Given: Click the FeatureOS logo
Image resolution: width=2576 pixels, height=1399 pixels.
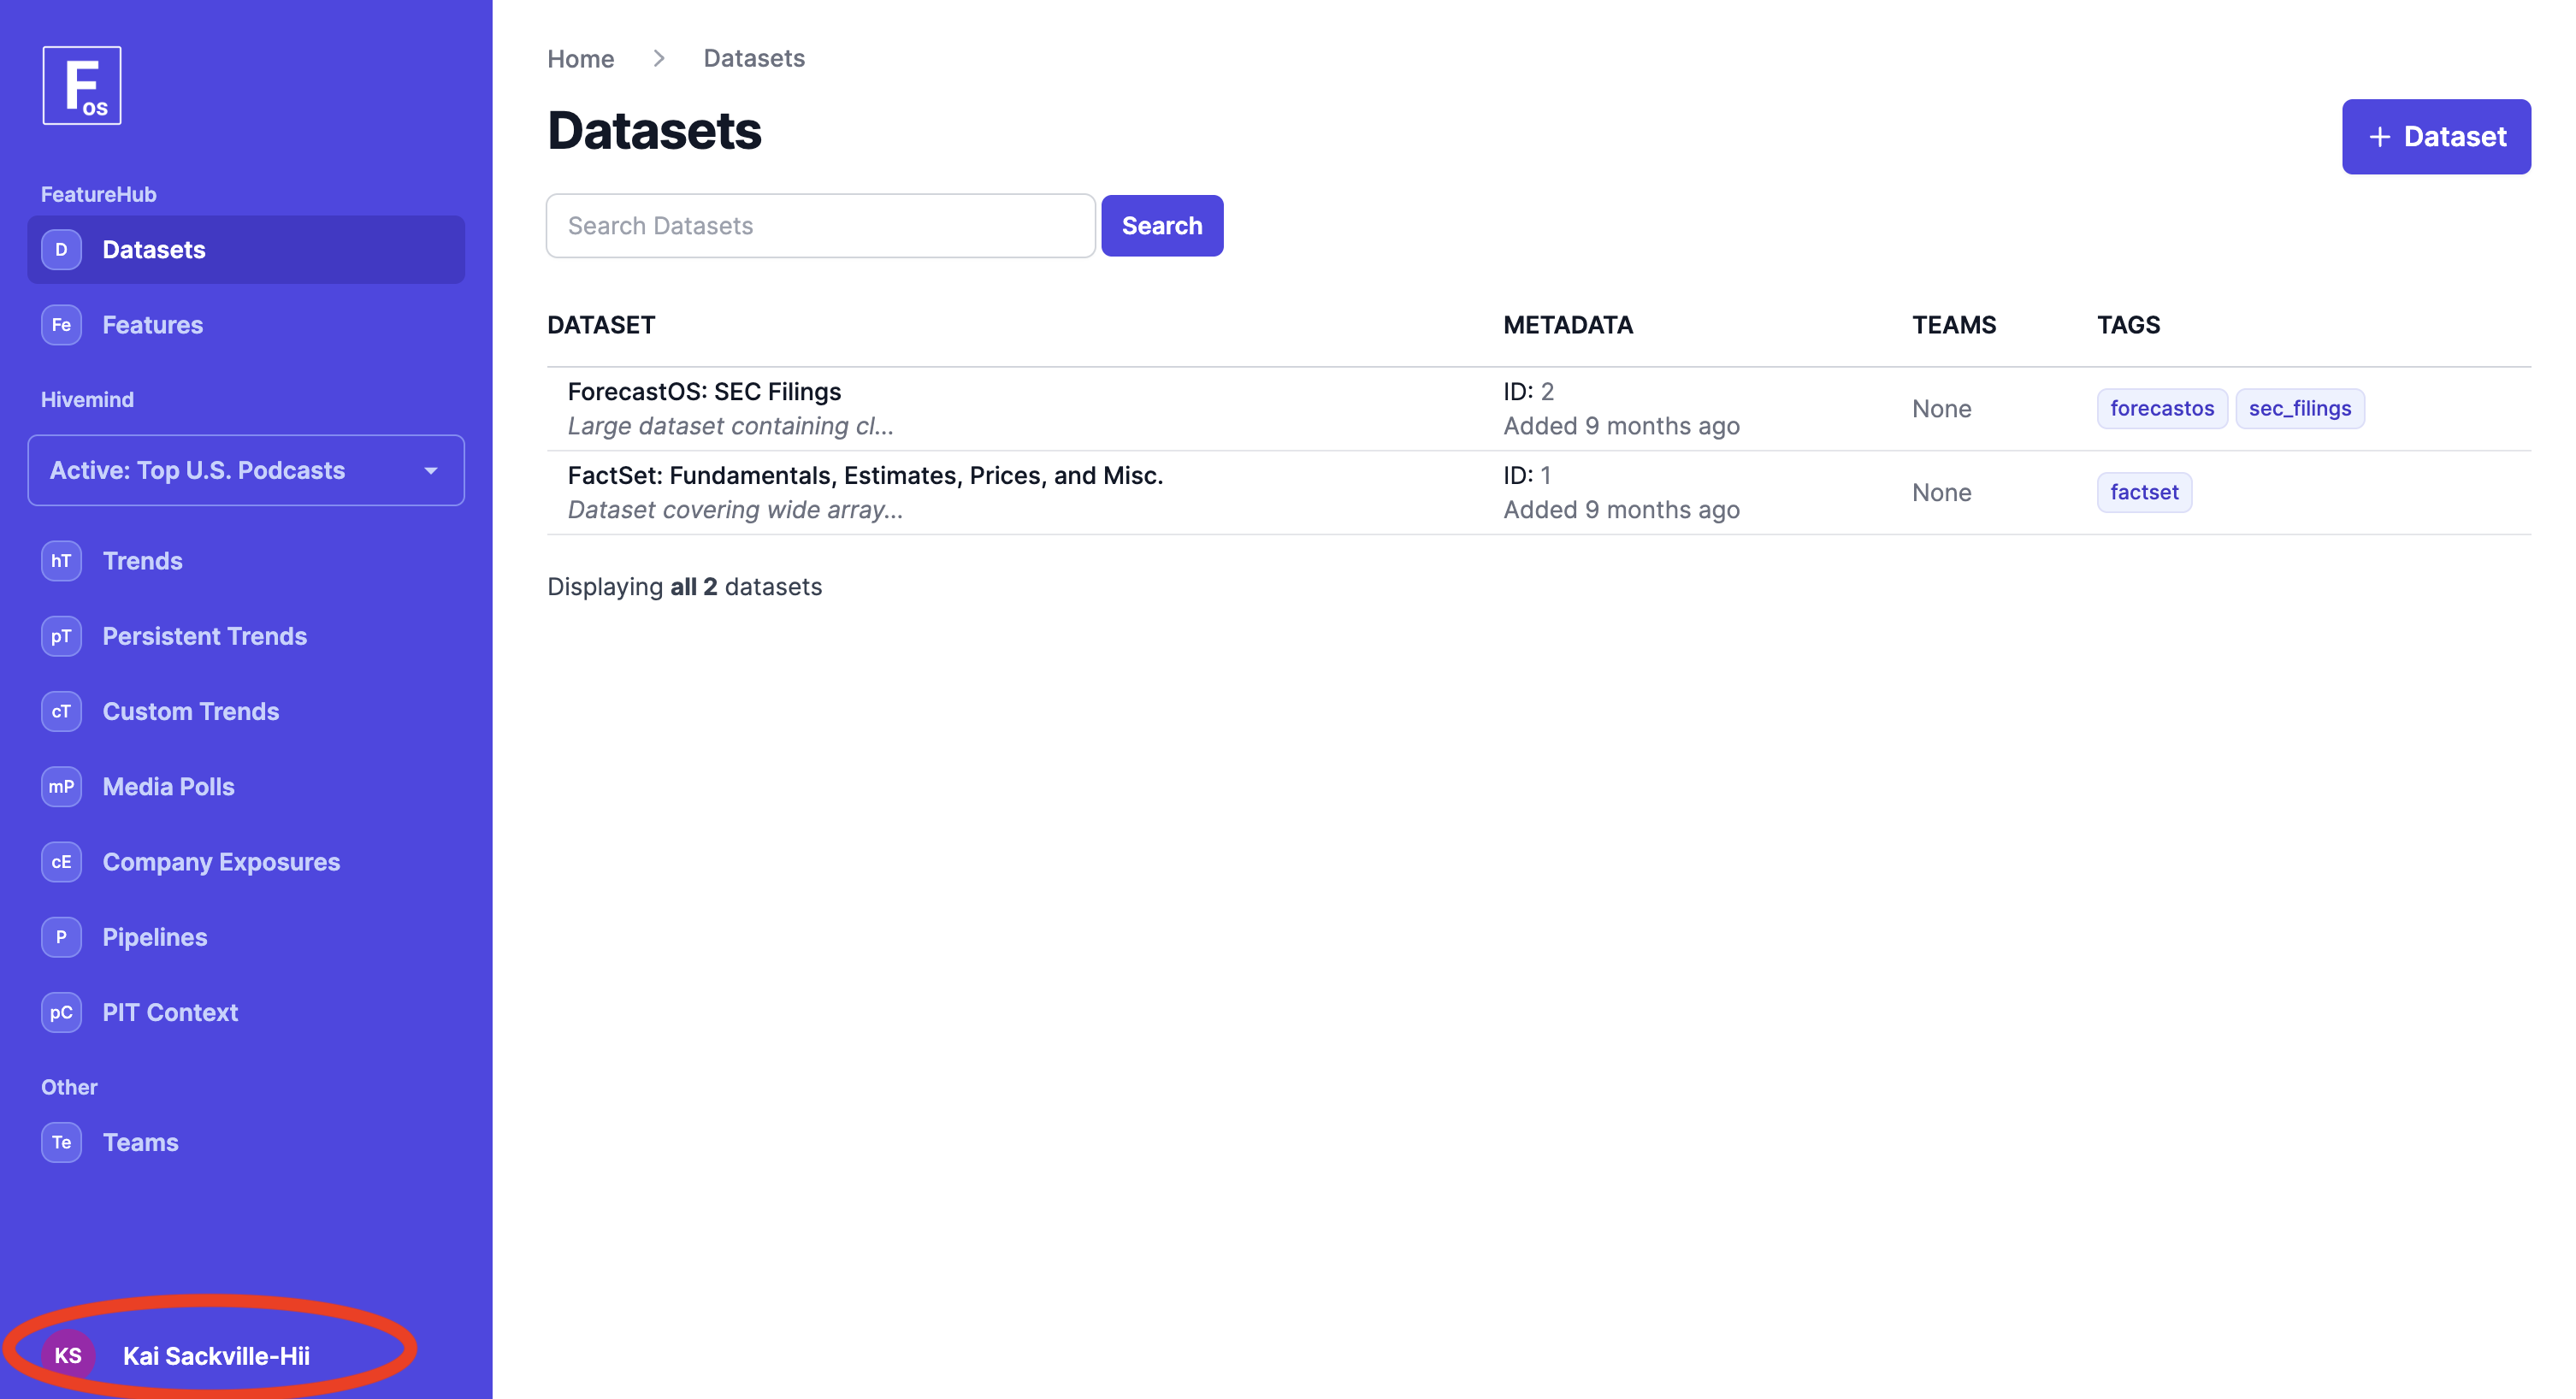Looking at the screenshot, I should (x=84, y=85).
